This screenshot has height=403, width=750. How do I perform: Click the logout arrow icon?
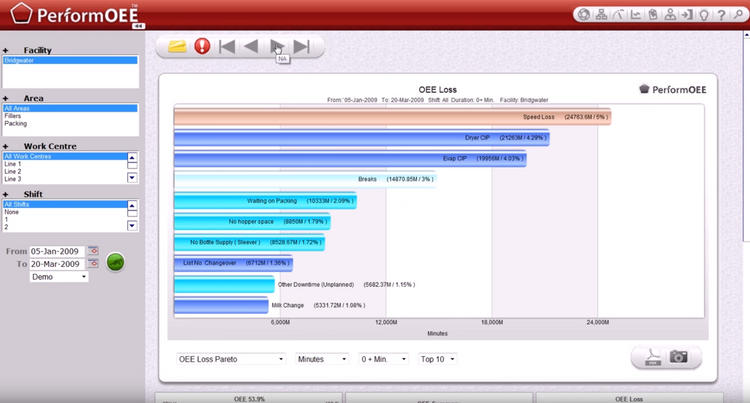tap(687, 14)
